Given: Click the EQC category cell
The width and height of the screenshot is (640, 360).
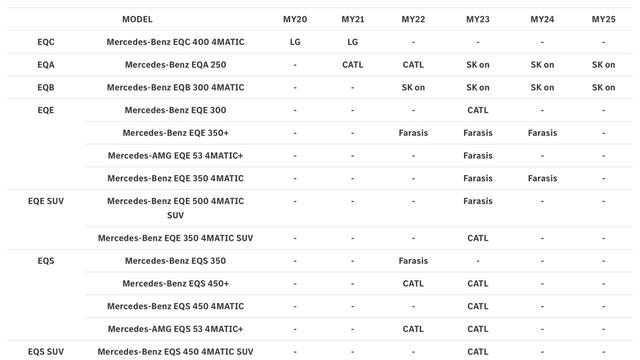Looking at the screenshot, I should coord(46,42).
